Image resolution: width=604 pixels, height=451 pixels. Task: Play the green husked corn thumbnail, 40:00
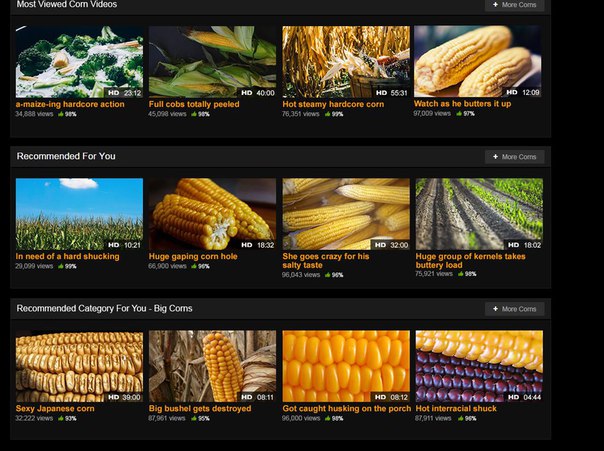[212, 62]
